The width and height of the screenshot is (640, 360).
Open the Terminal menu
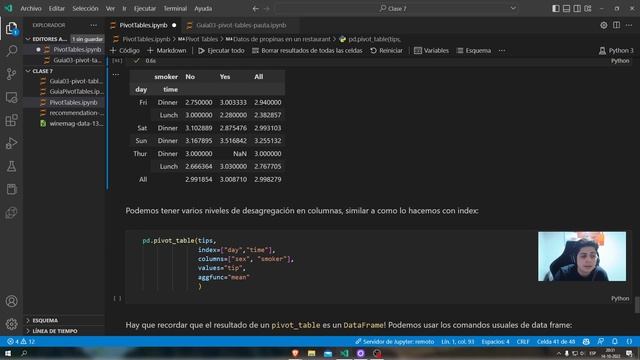pos(175,9)
